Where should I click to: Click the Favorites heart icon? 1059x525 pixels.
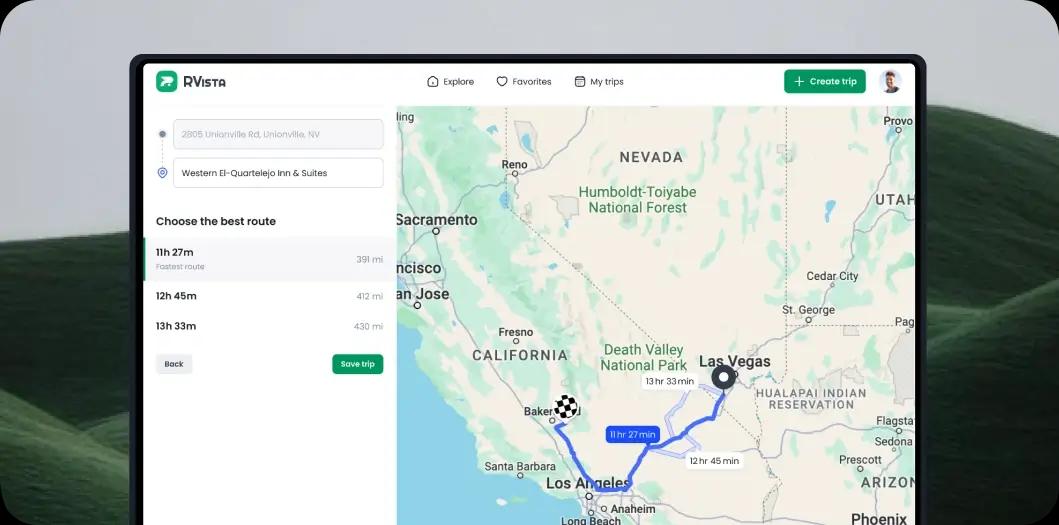click(x=502, y=82)
